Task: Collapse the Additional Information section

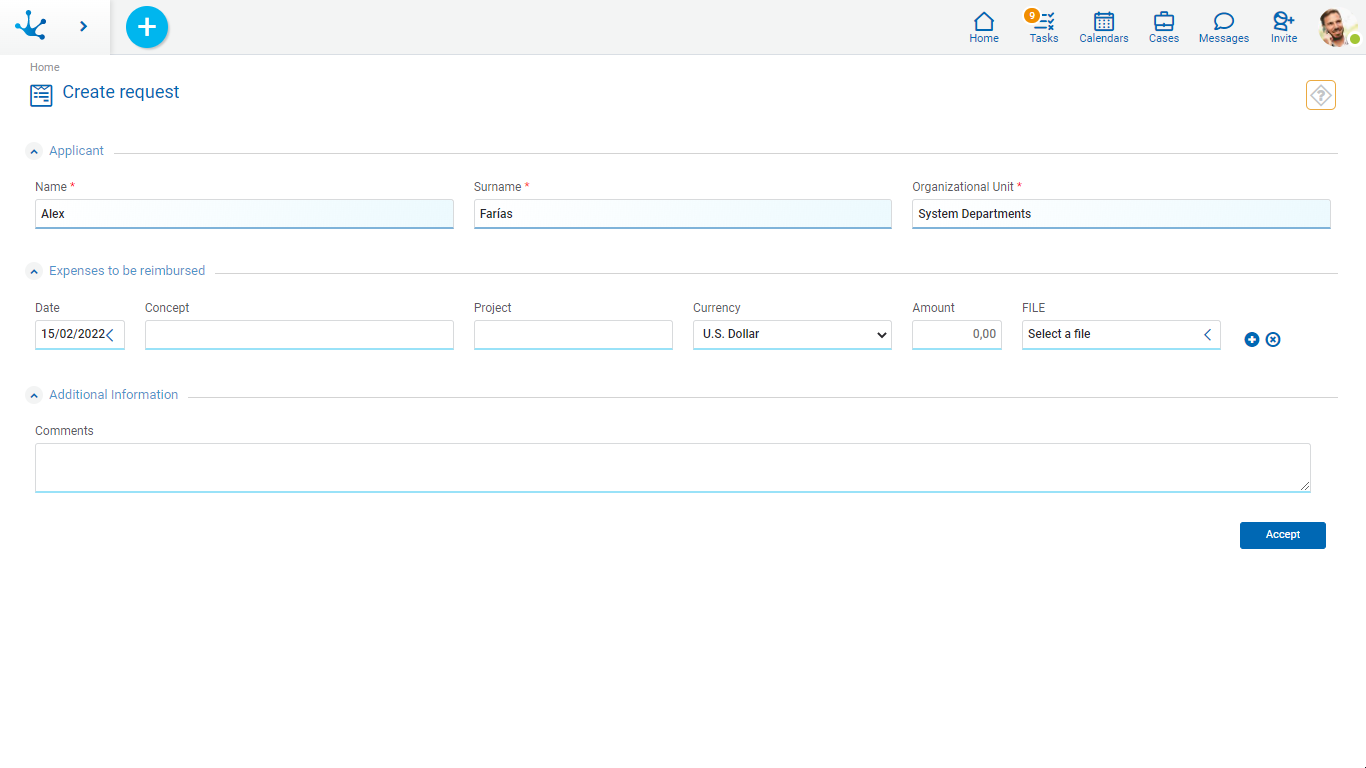Action: tap(35, 396)
